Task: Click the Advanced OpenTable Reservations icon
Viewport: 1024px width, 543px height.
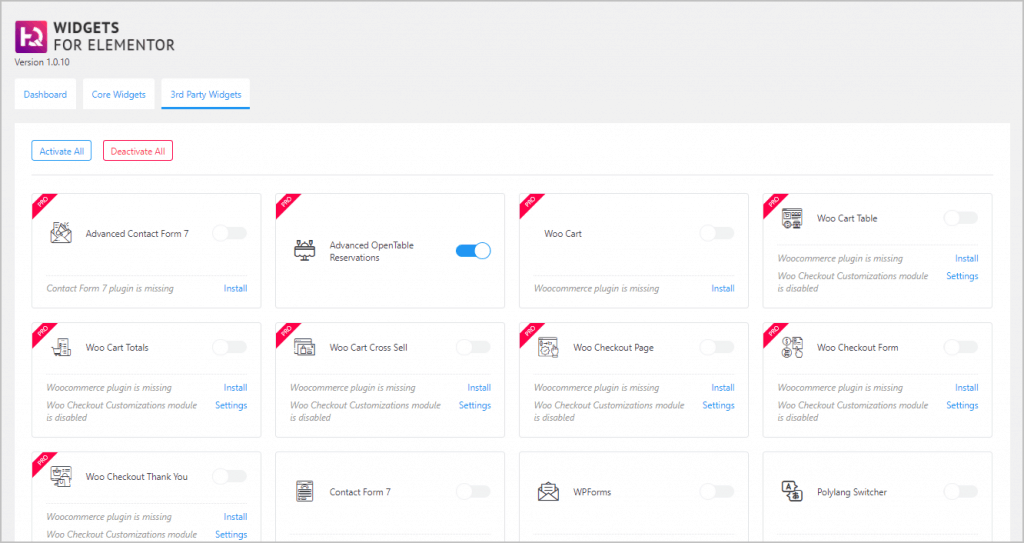Action: [x=305, y=251]
